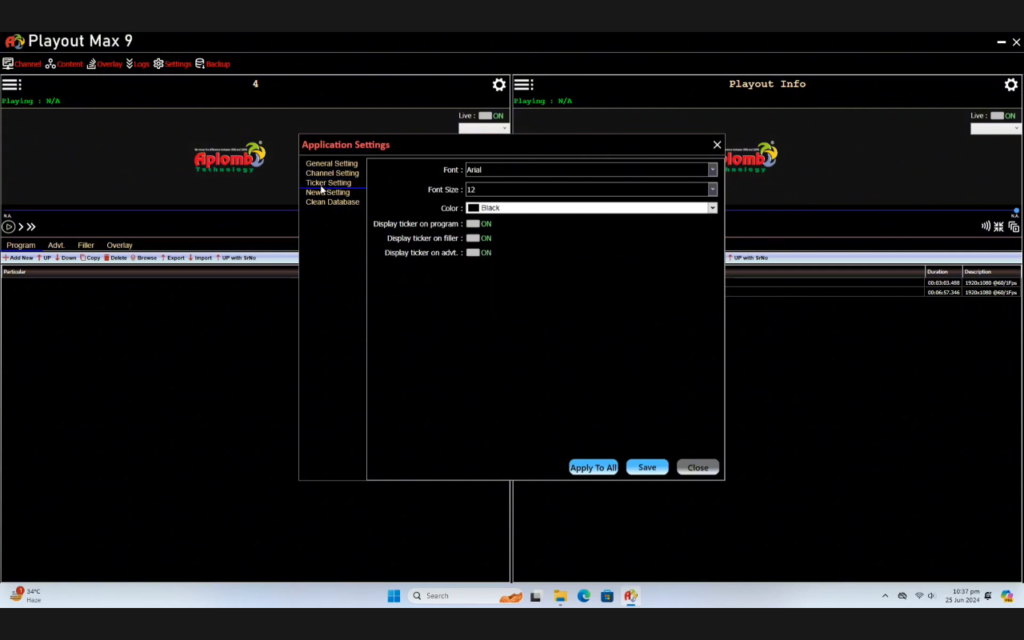The height and width of the screenshot is (640, 1024).
Task: Disable Display ticker on advt. switch
Action: tap(473, 253)
